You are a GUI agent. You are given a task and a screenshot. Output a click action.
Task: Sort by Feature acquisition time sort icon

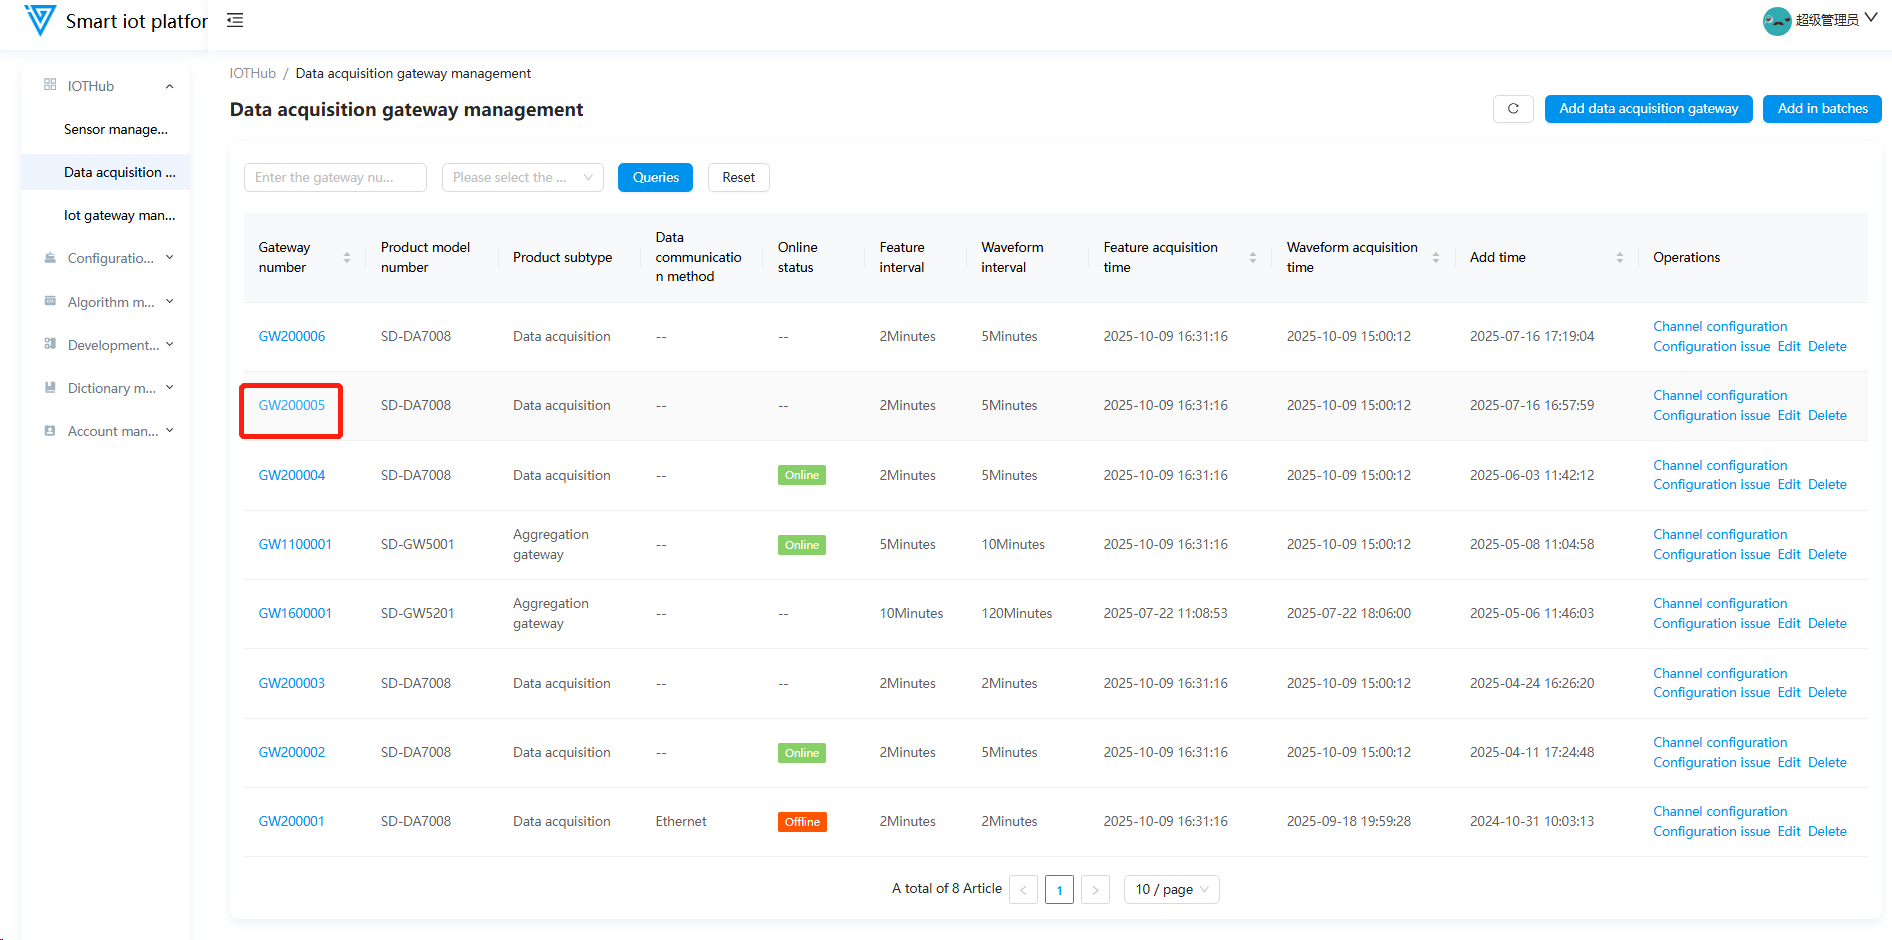pyautogui.click(x=1252, y=258)
